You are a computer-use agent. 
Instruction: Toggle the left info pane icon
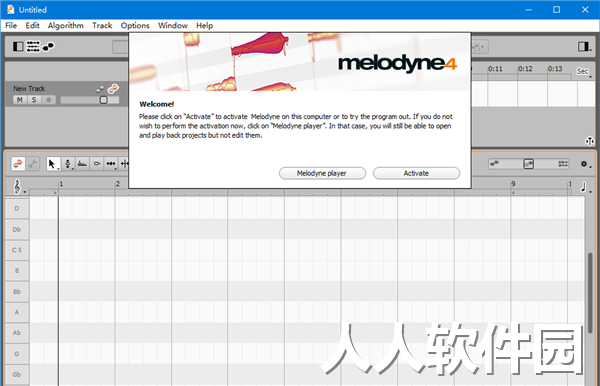(x=18, y=47)
